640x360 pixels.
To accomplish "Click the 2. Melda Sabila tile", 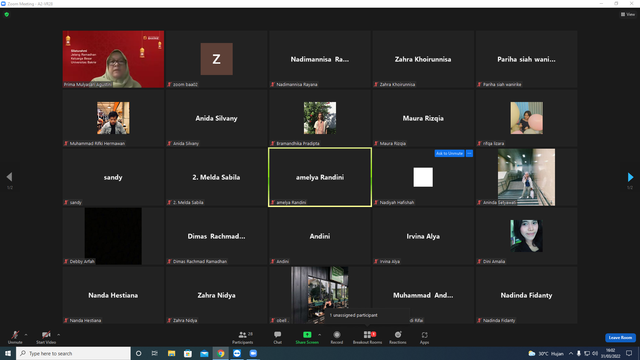I will (x=217, y=177).
